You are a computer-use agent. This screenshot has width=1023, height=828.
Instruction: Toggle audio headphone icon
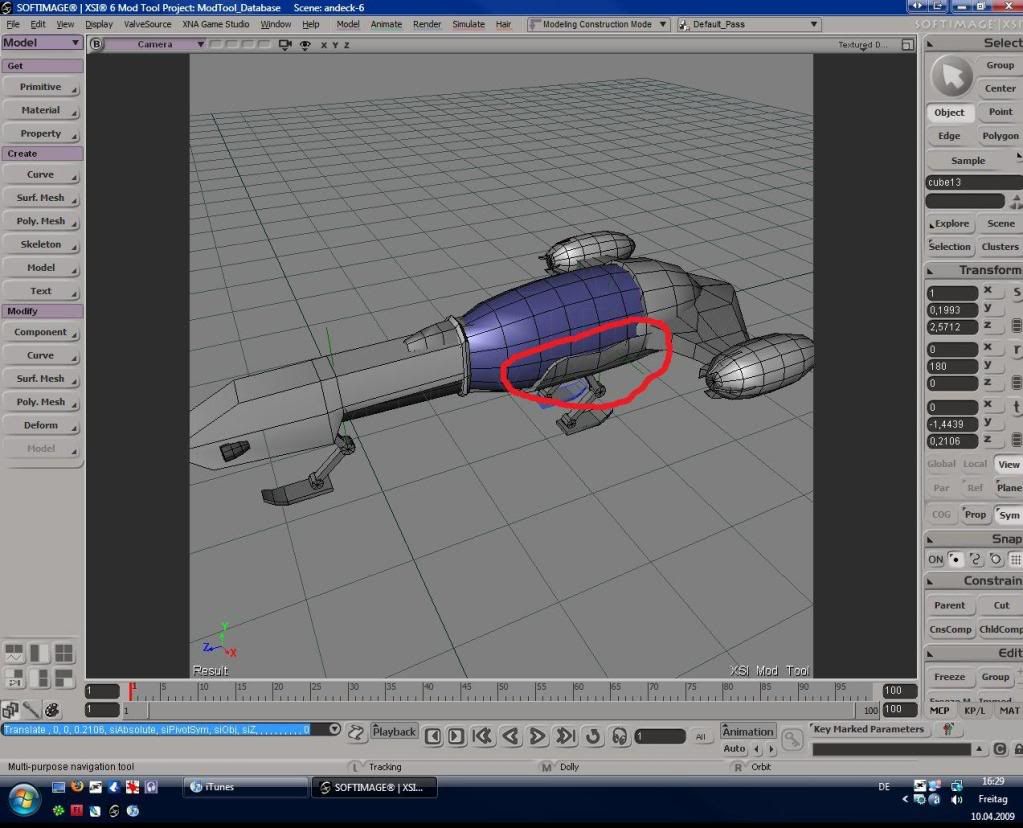point(619,736)
